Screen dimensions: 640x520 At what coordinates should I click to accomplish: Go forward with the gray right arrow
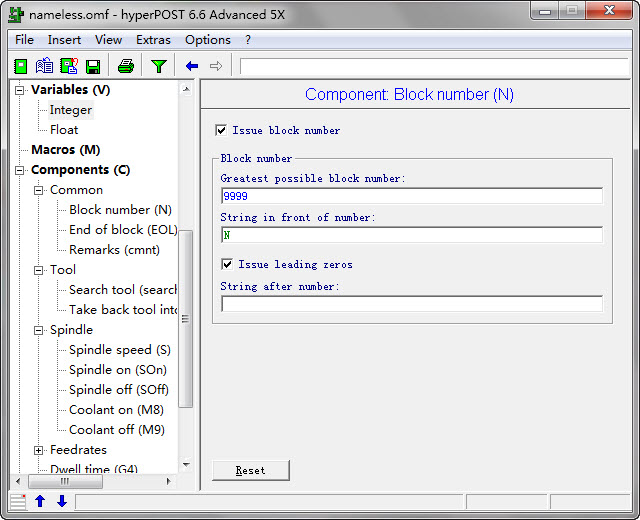click(x=216, y=66)
